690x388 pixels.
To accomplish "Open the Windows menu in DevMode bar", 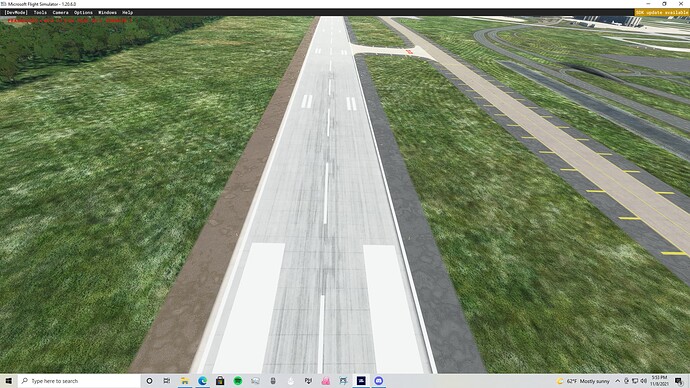I will [107, 12].
